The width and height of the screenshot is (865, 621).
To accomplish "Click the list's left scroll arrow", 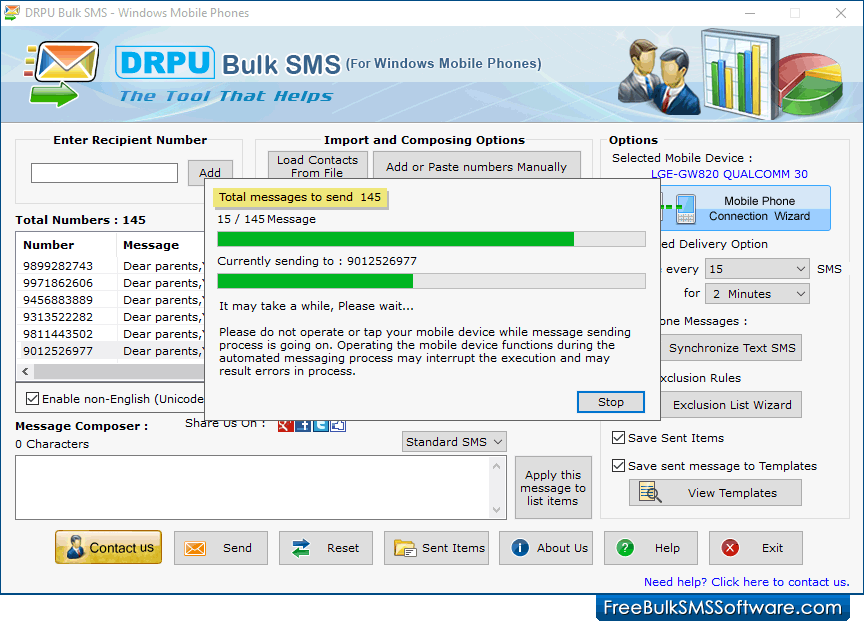I will pyautogui.click(x=25, y=371).
